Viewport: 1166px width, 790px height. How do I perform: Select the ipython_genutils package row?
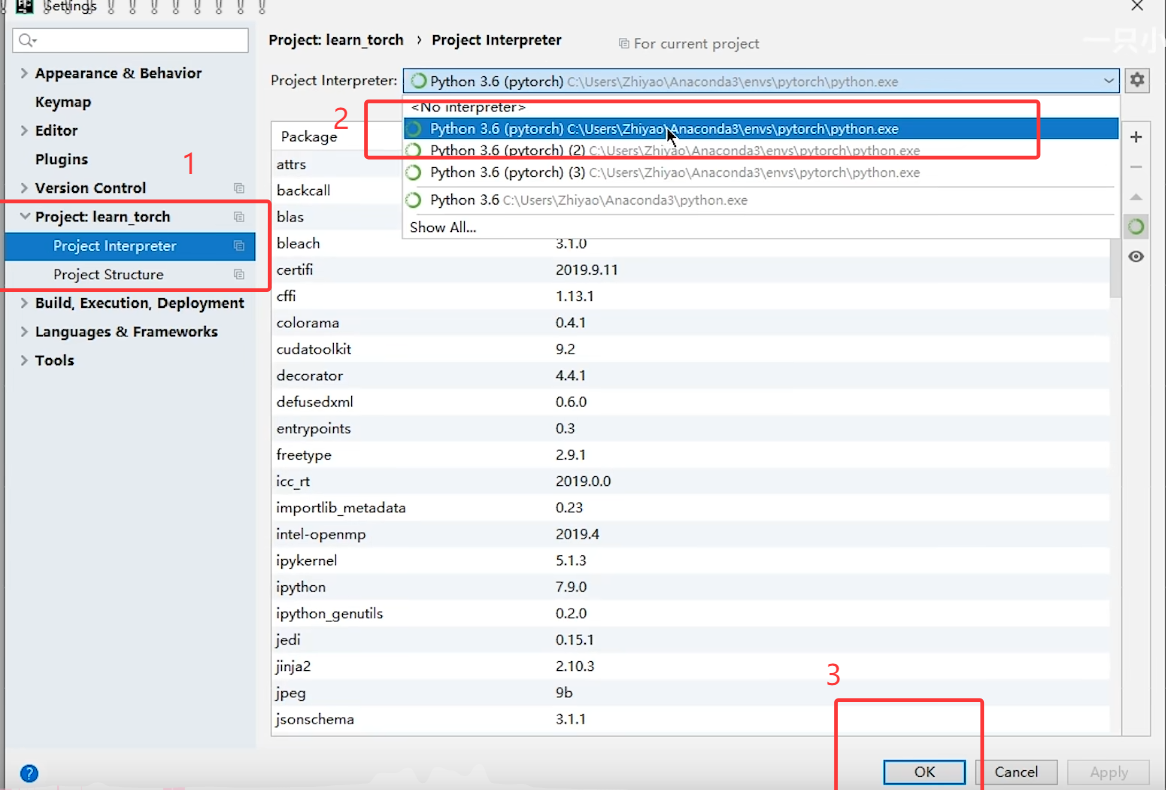click(x=691, y=613)
